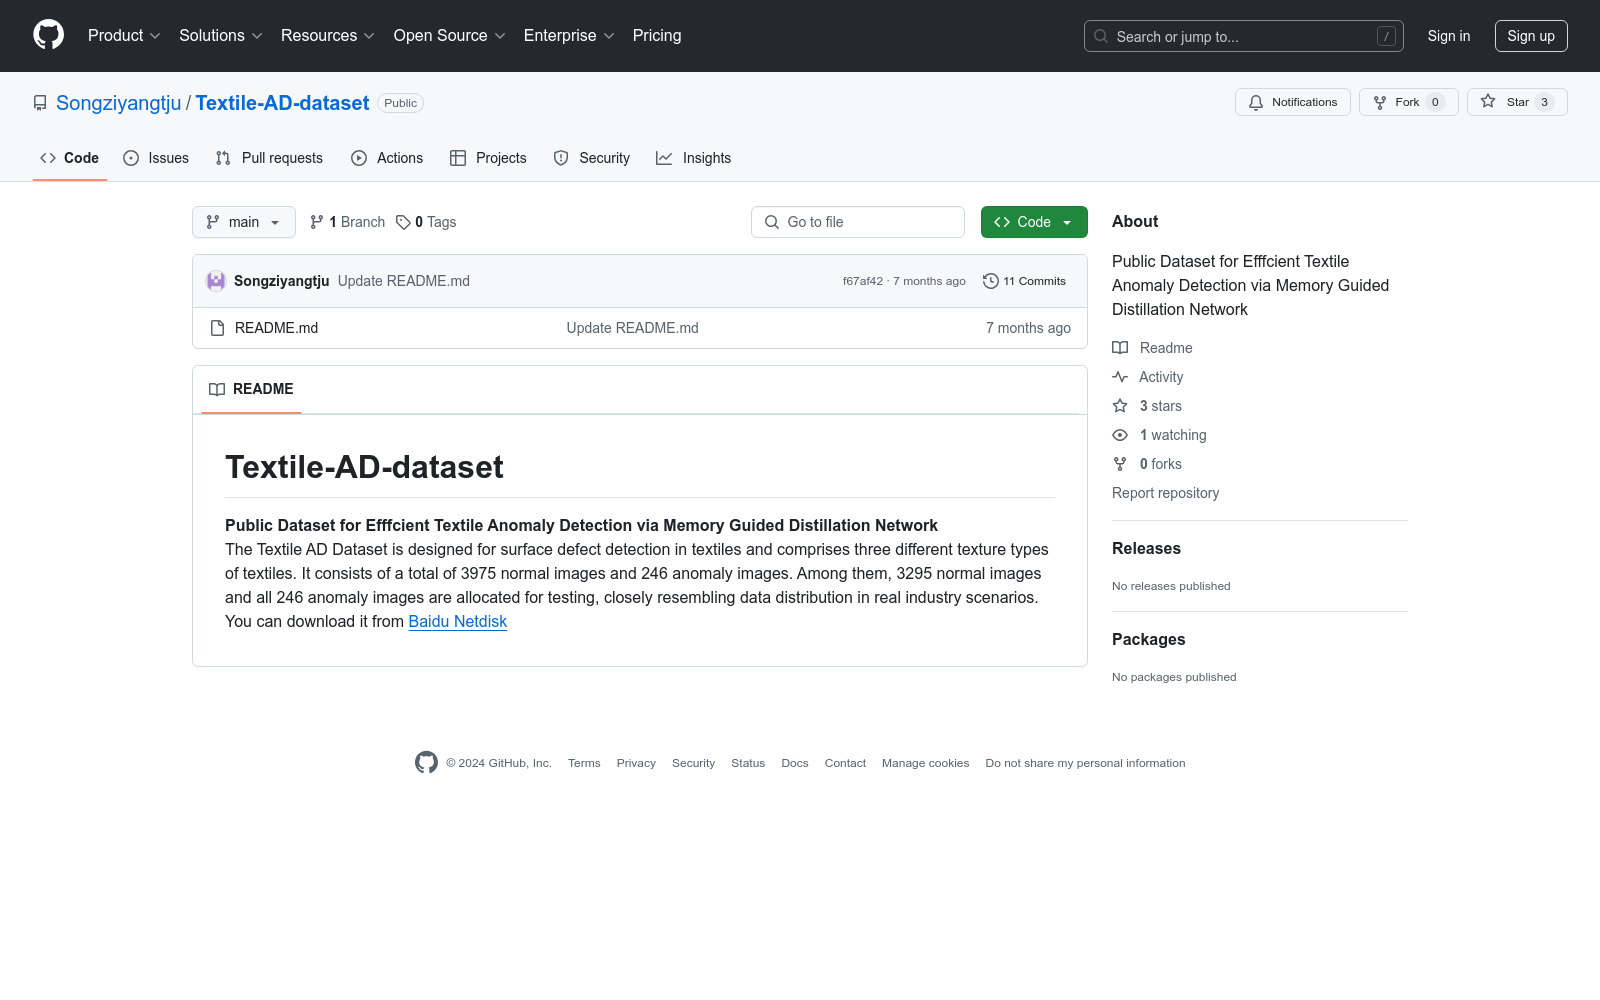Click the book icon beside README heading
Viewport: 1600px width, 1000px height.
click(217, 389)
